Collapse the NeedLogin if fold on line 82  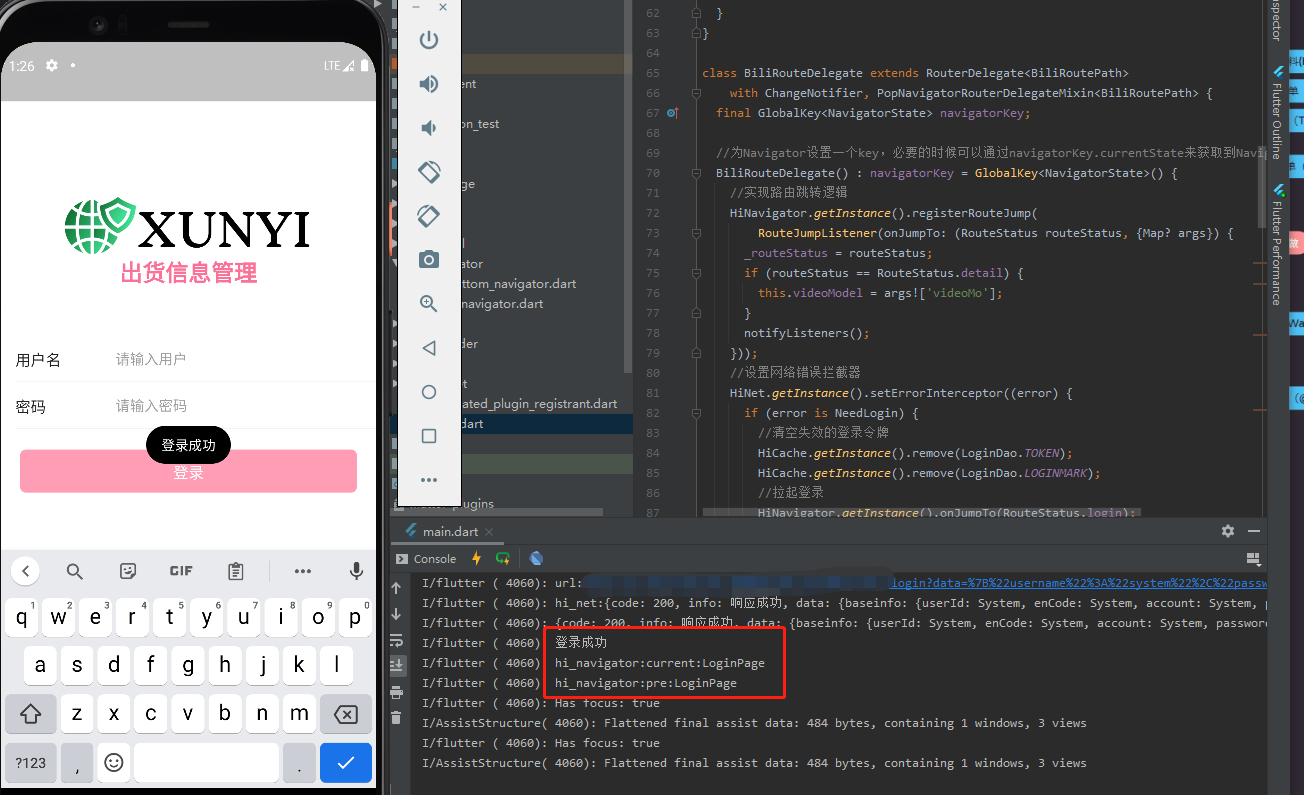(697, 413)
